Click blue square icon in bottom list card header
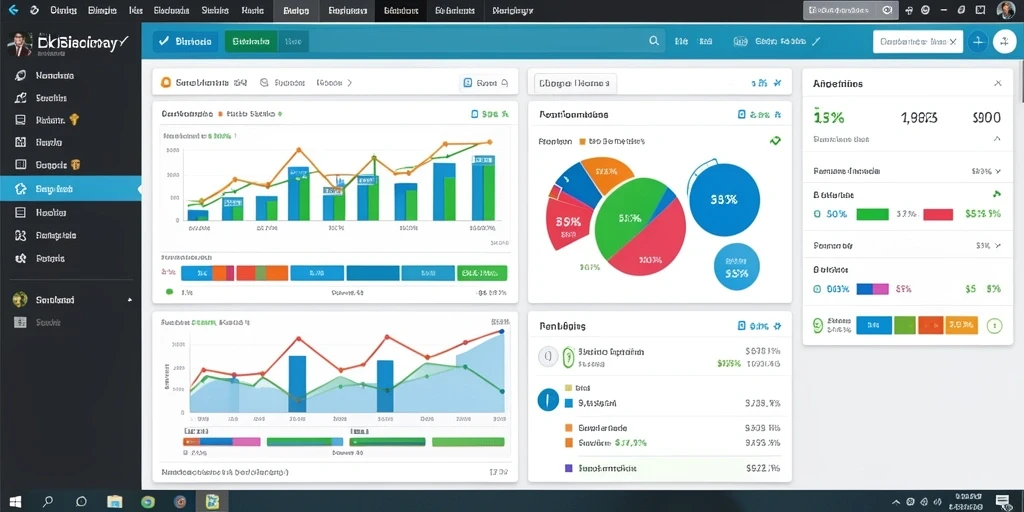This screenshot has width=1024, height=512. coord(741,325)
